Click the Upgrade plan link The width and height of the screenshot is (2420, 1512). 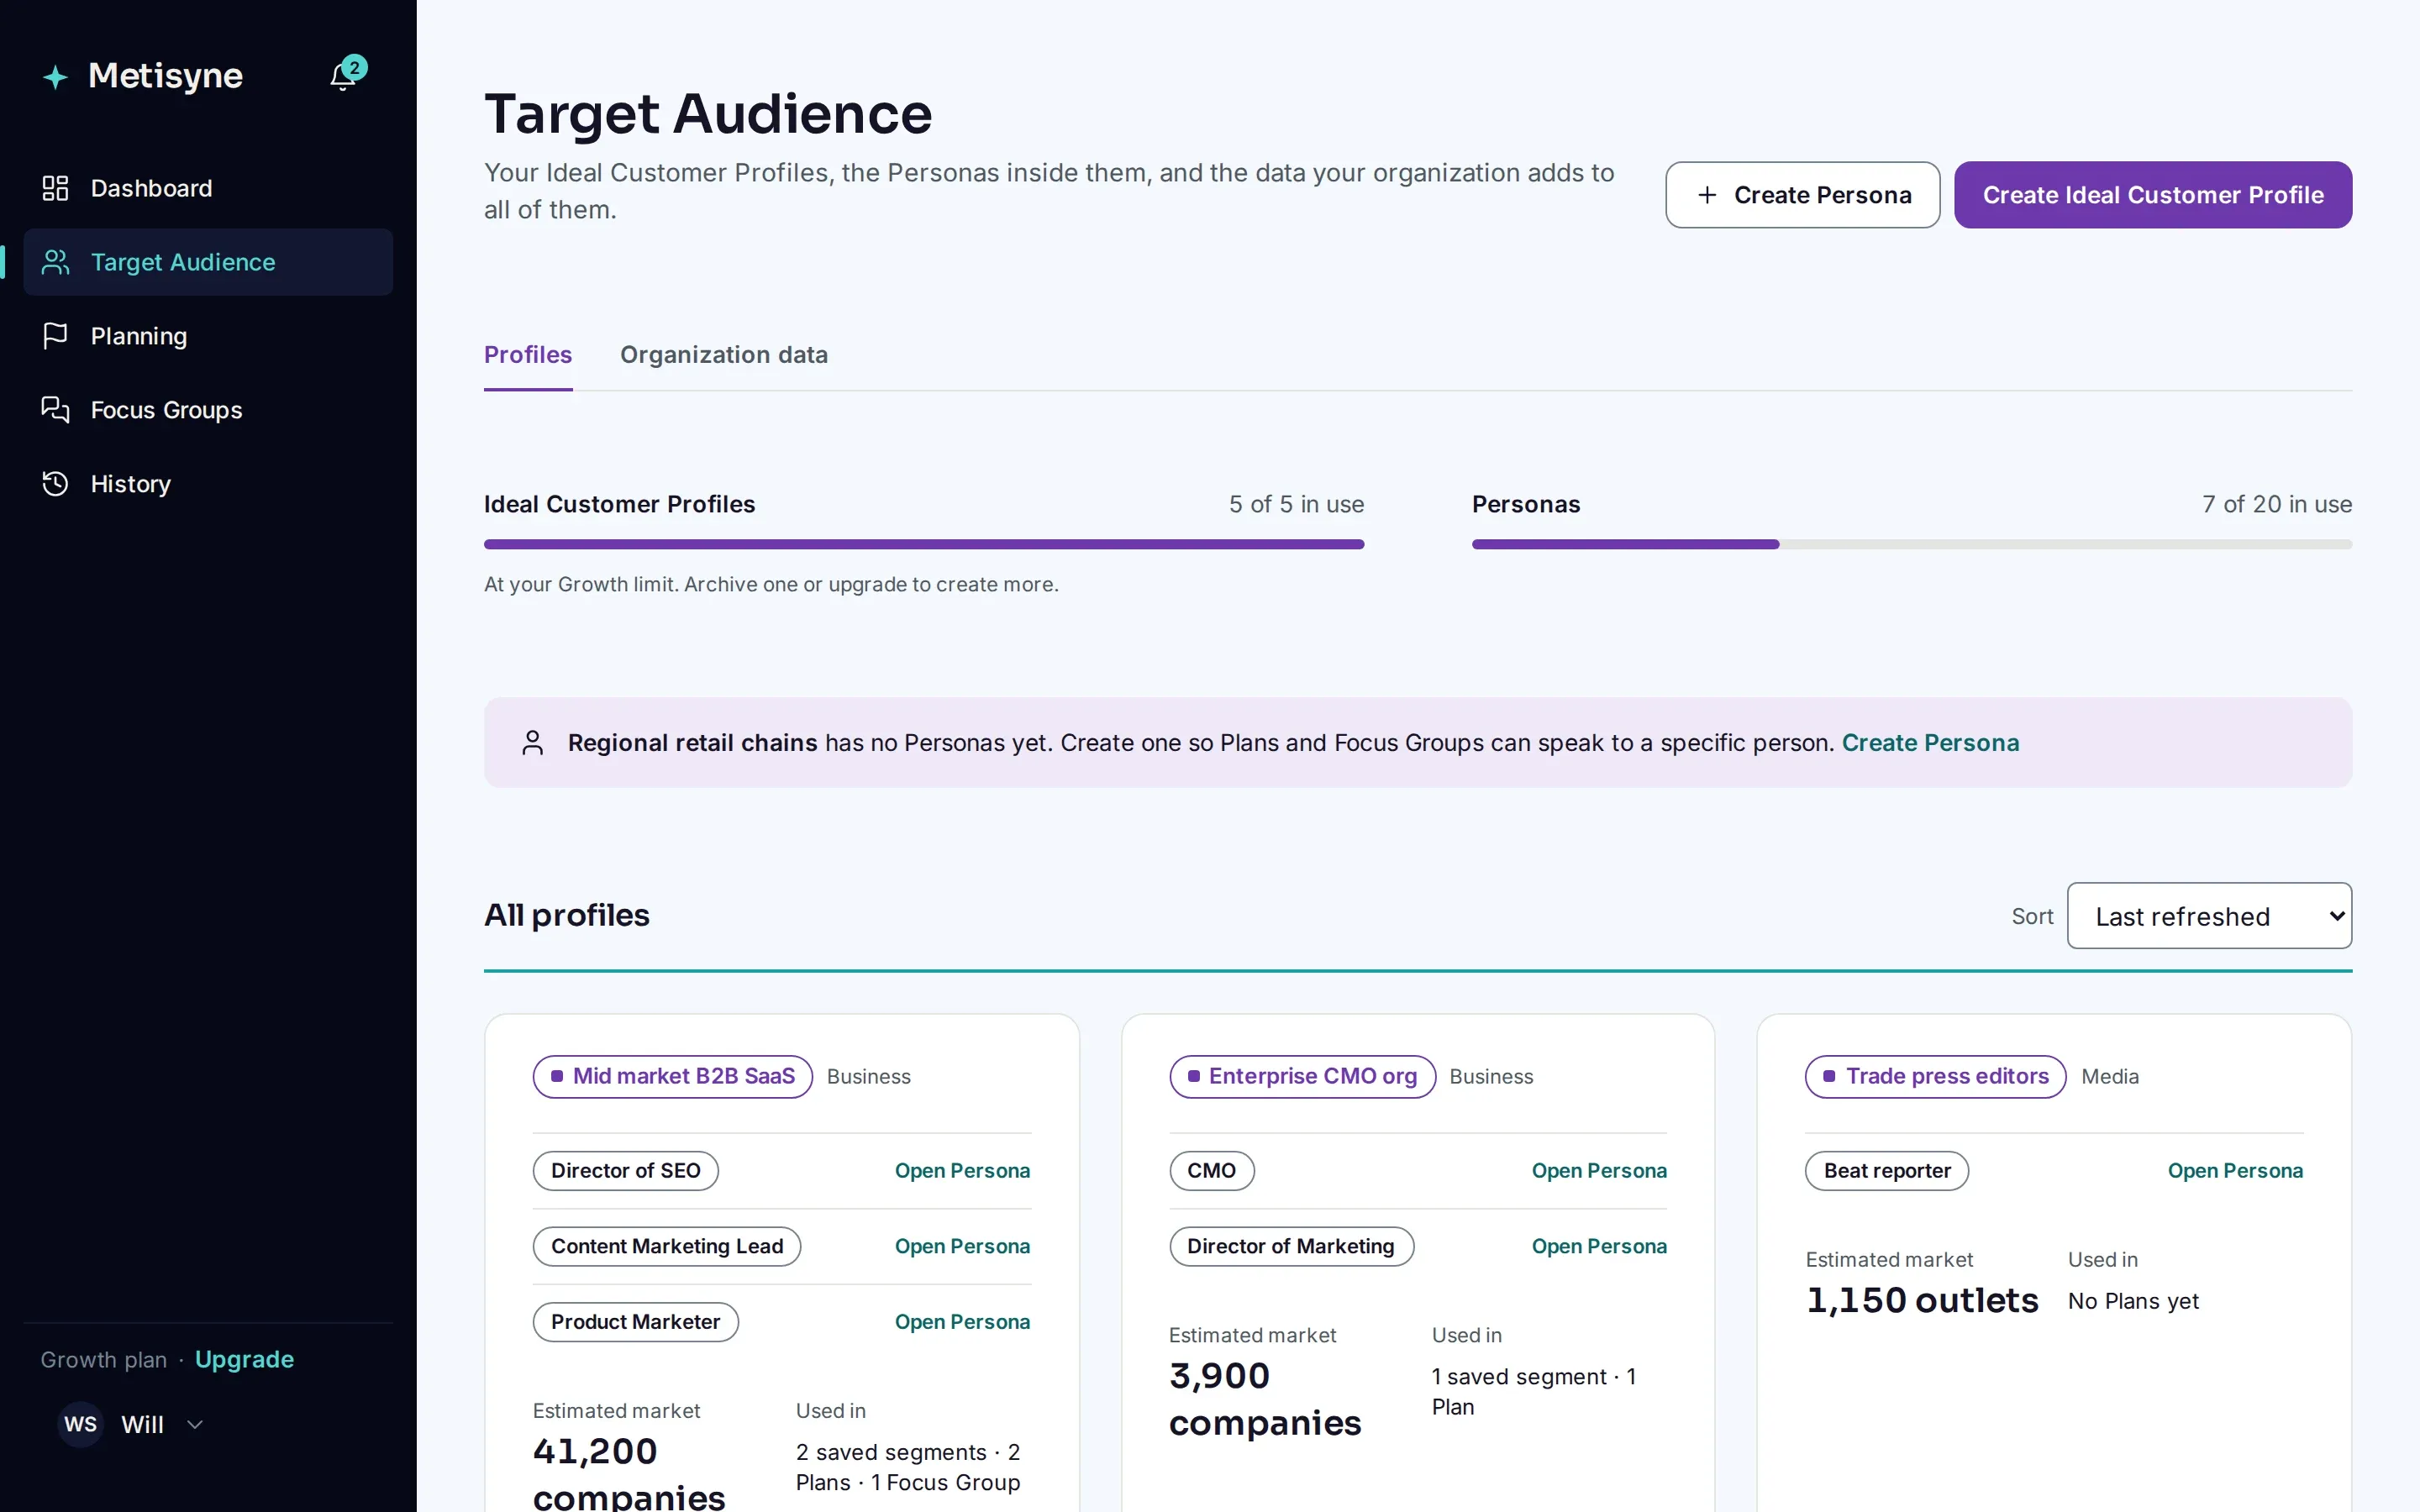[244, 1360]
